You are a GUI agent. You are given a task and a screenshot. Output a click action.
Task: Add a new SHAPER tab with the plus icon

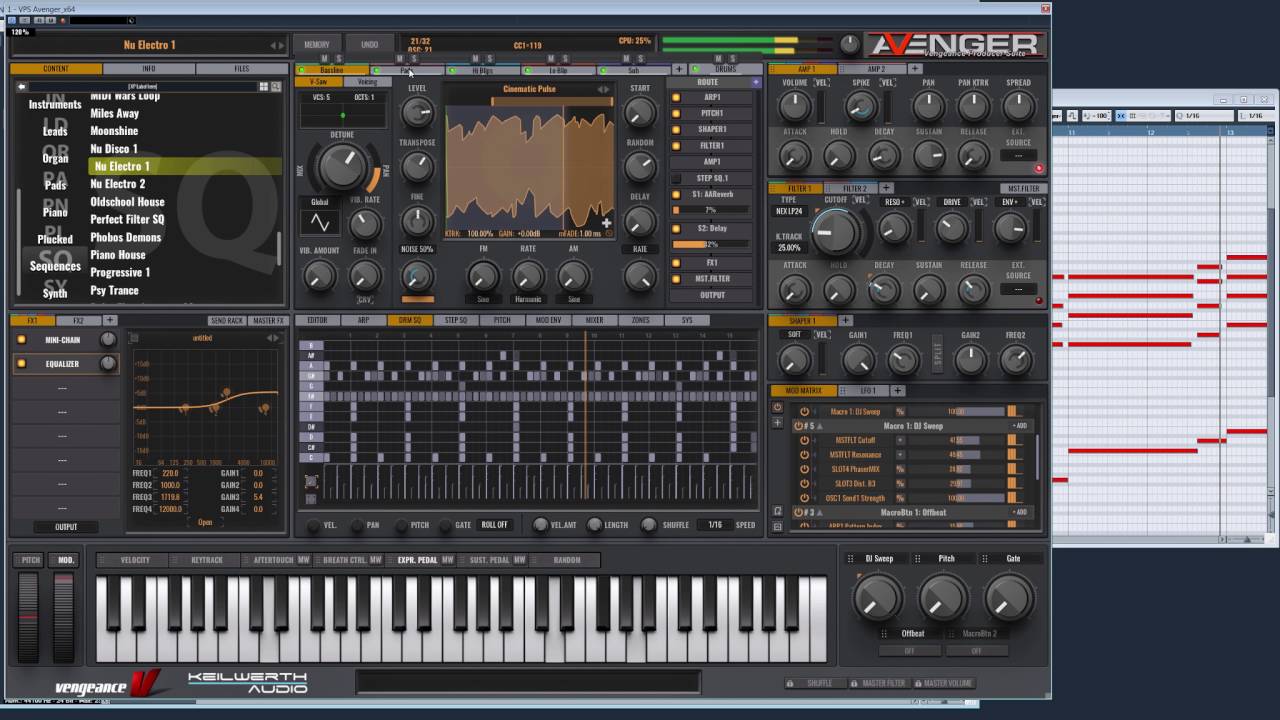click(x=845, y=321)
